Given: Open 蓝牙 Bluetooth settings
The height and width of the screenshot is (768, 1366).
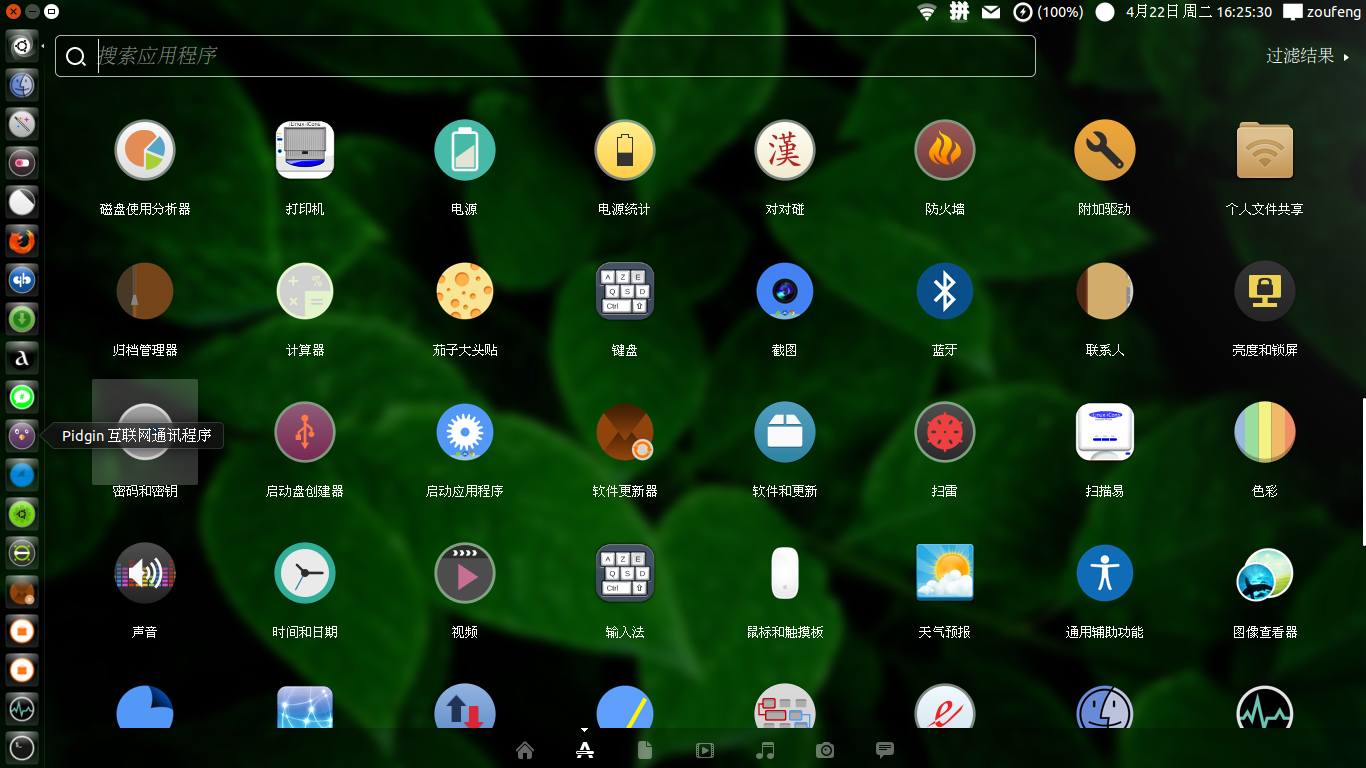Looking at the screenshot, I should [x=945, y=291].
